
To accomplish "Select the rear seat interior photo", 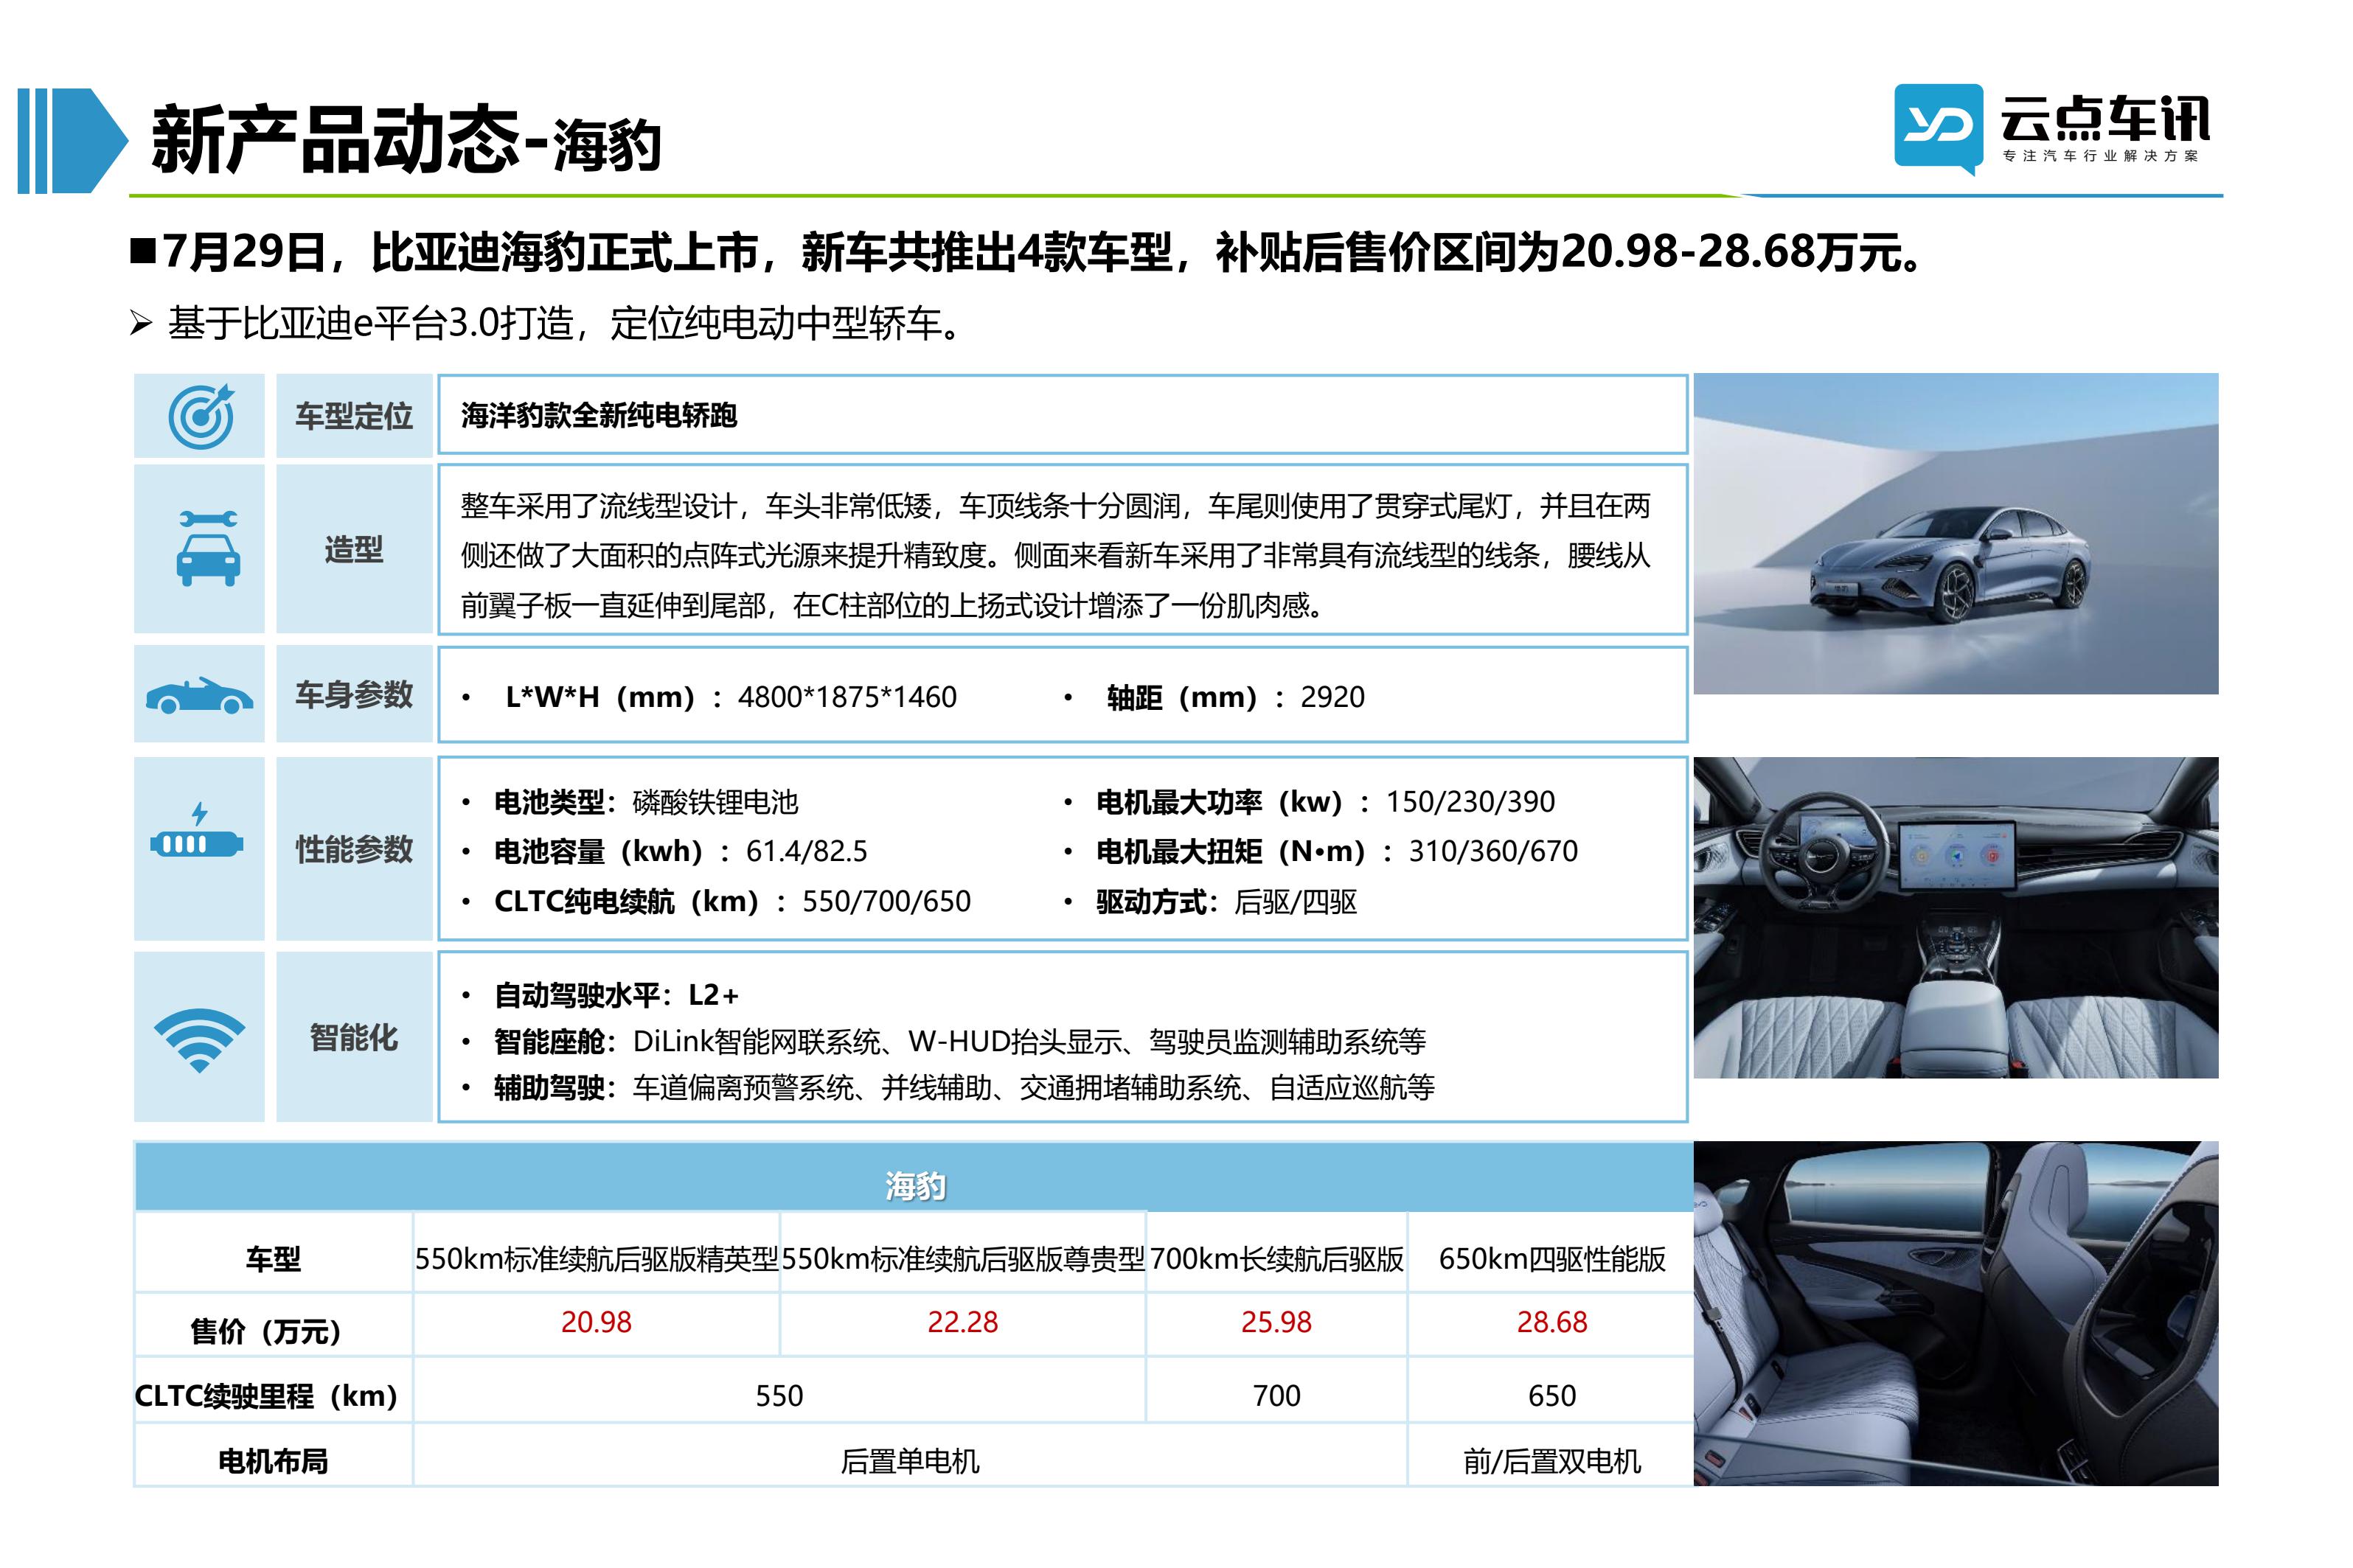I will 1955,1313.
